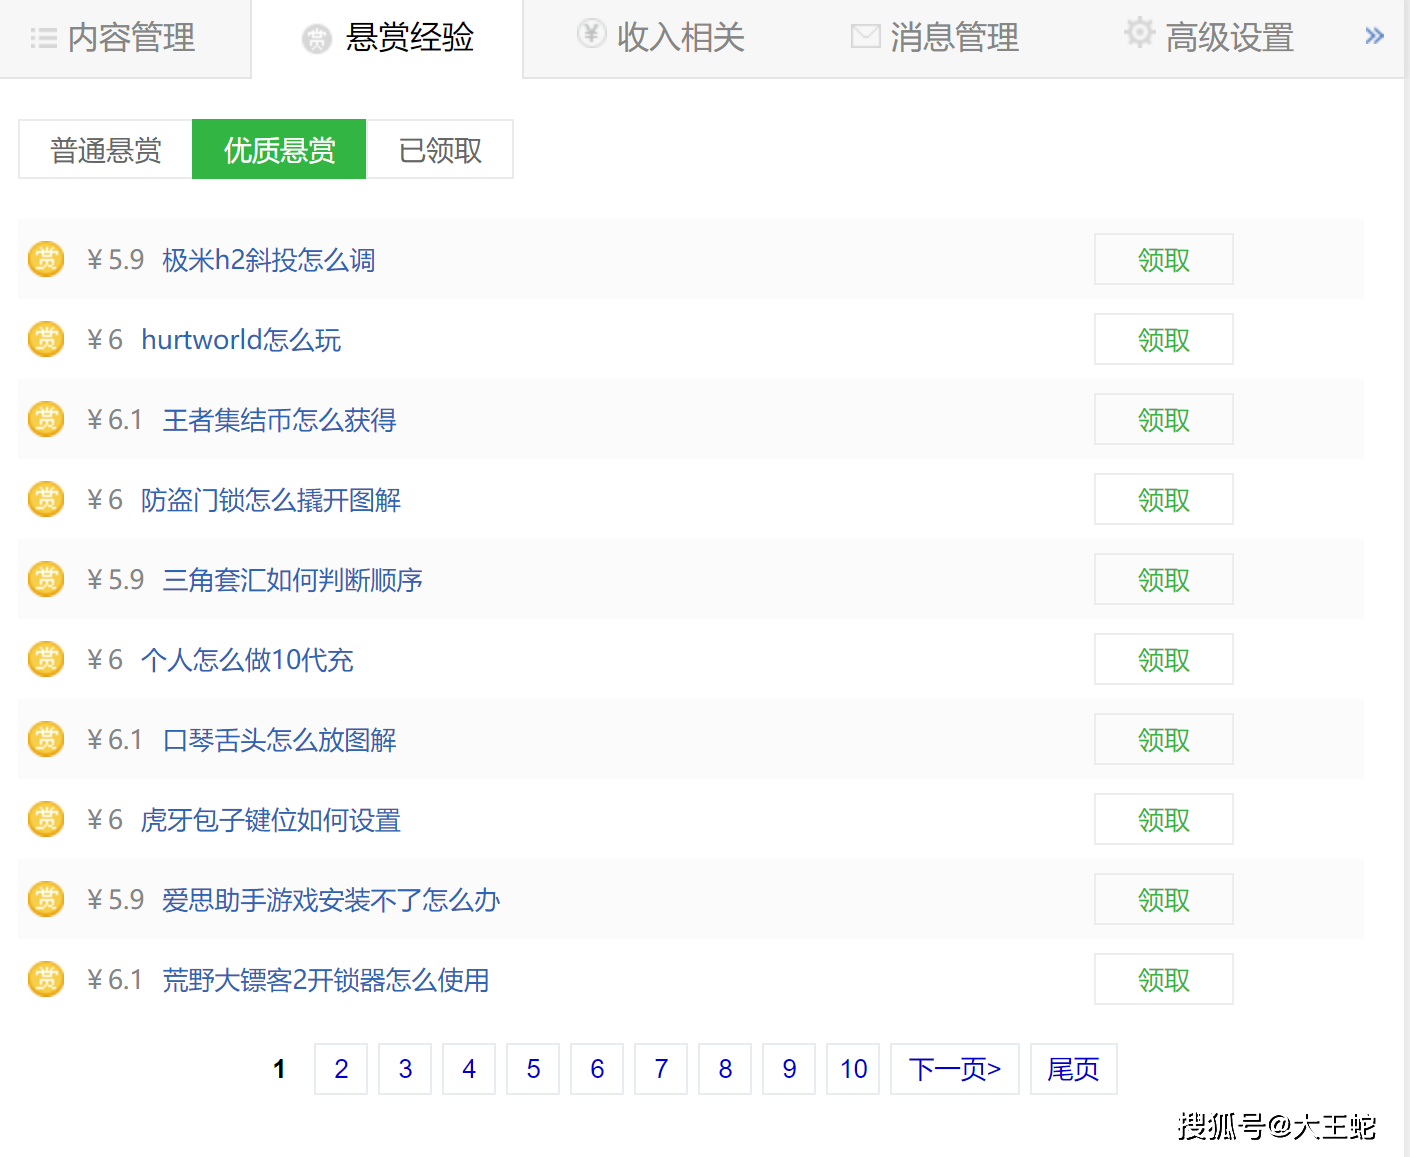Click the envelope icon beside 消息管理
Screen dimensions: 1410x1157
tap(865, 37)
